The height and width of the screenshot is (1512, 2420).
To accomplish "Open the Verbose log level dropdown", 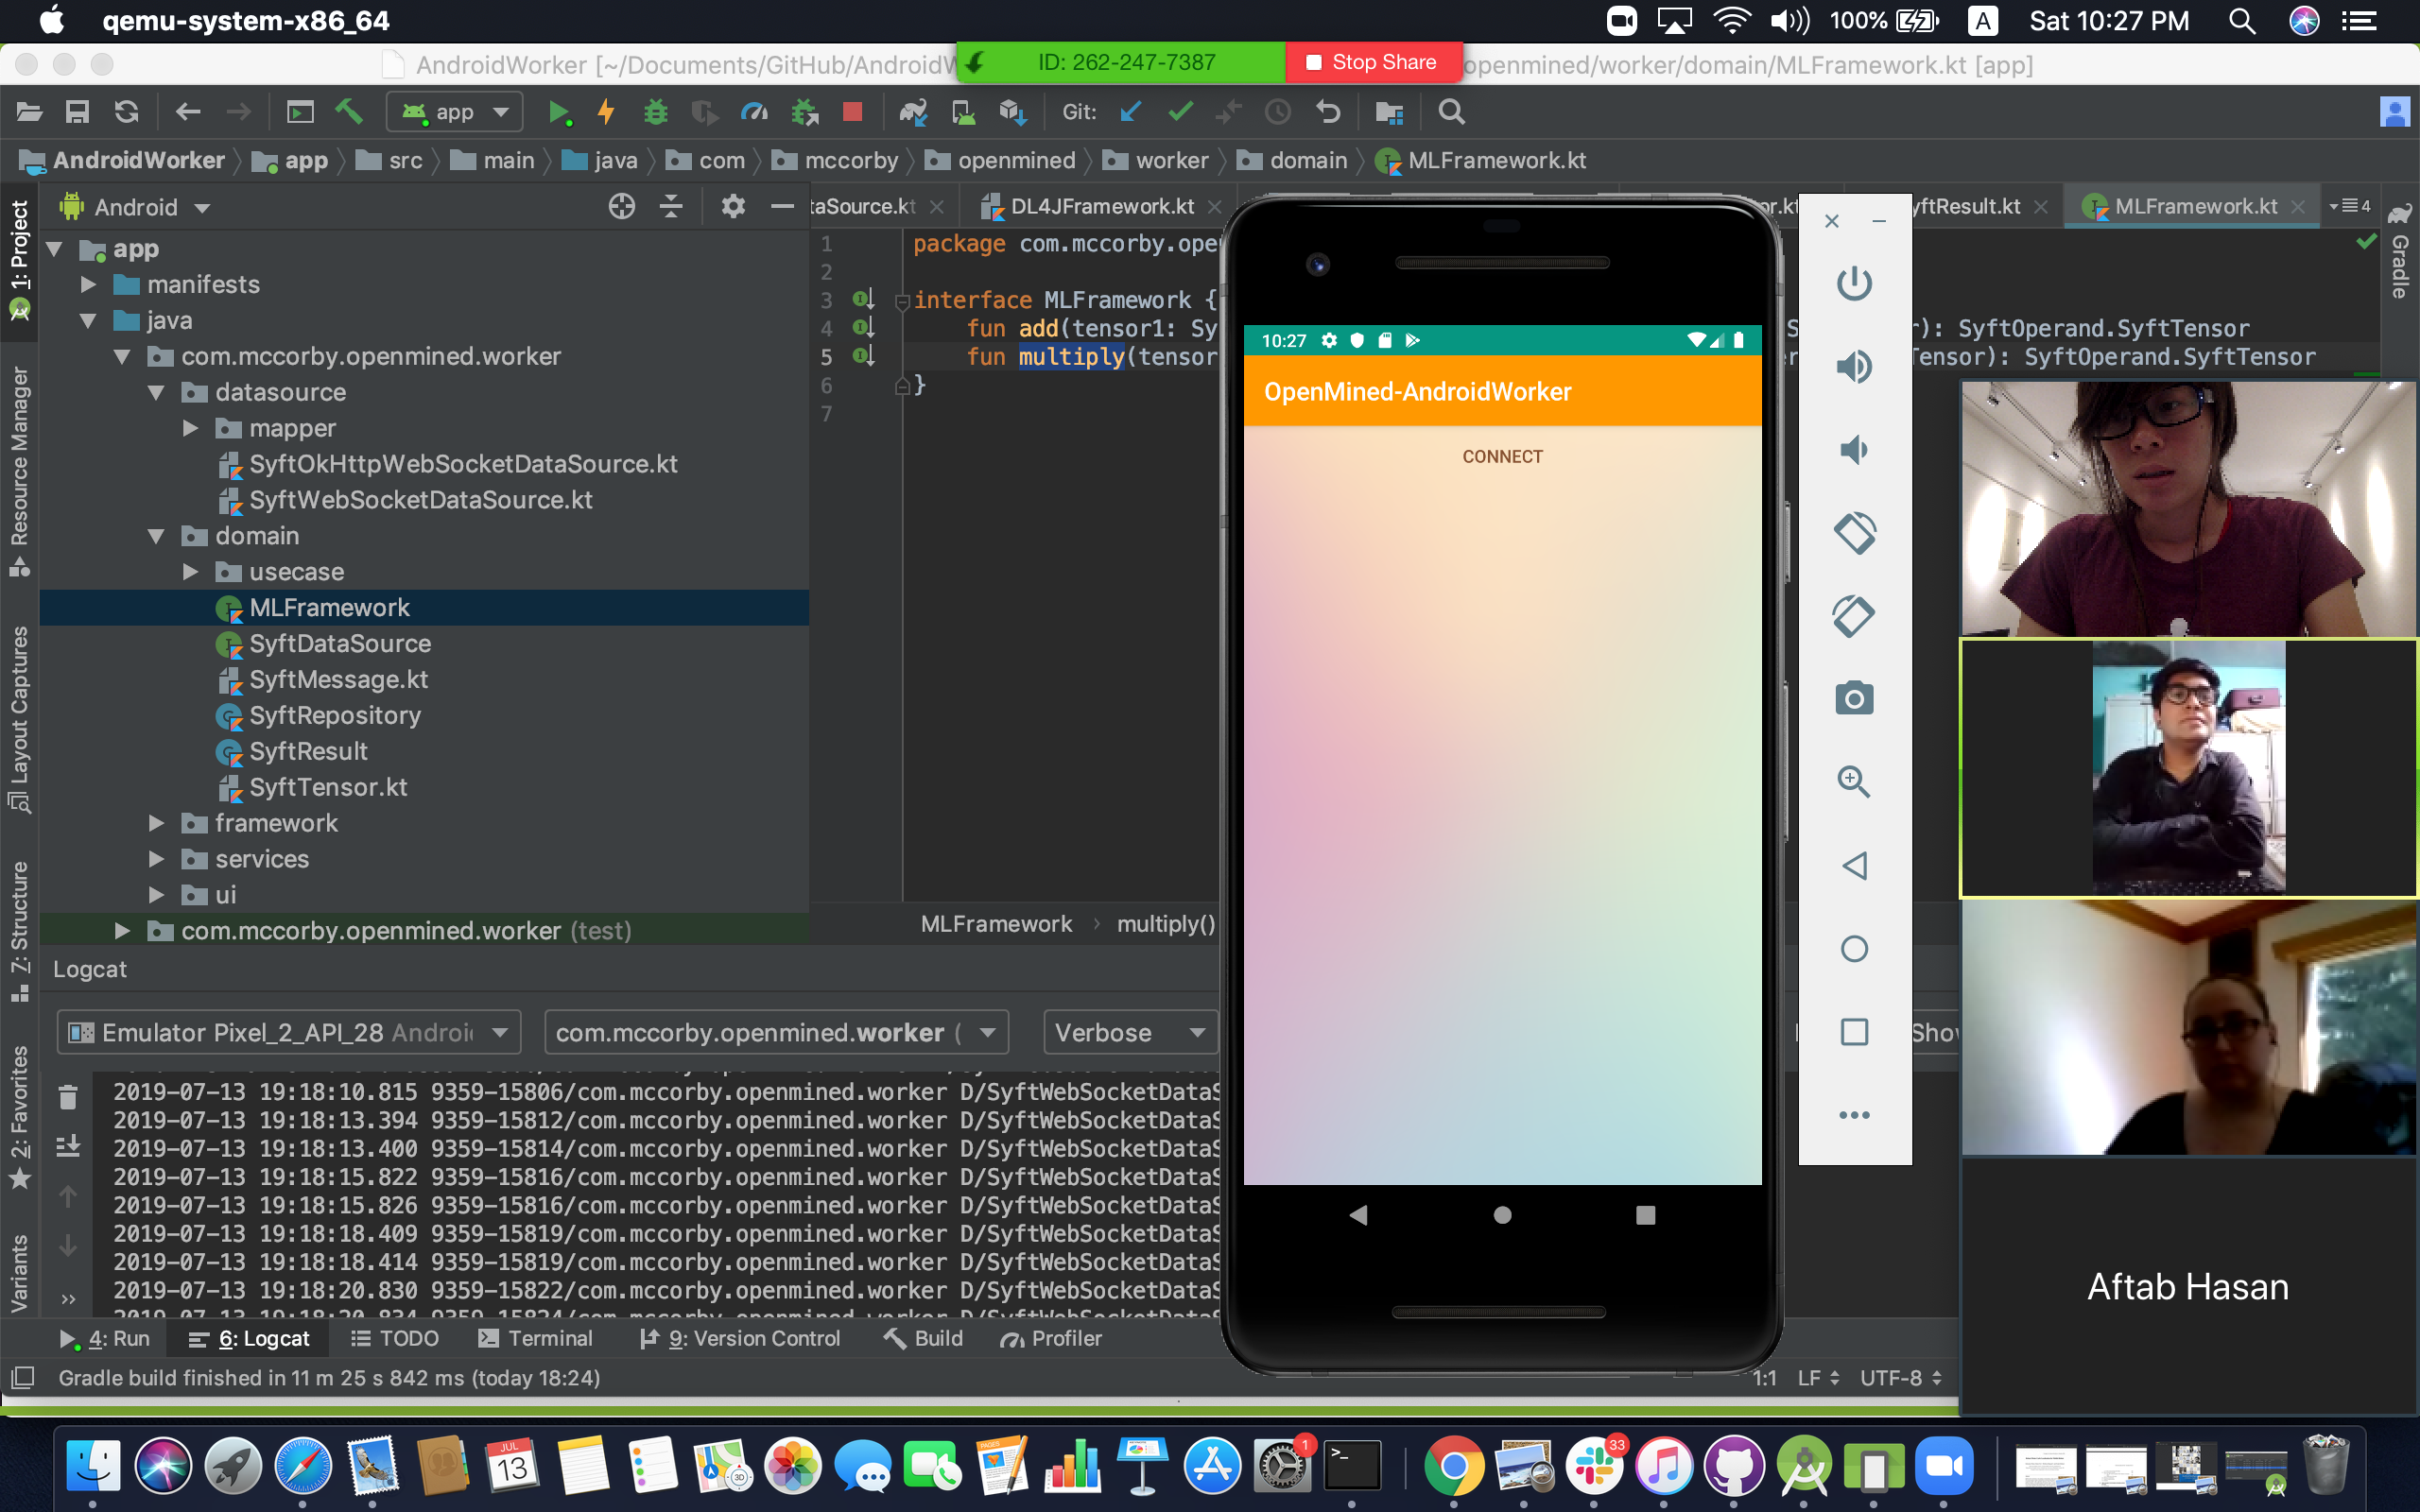I will pos(1130,1032).
